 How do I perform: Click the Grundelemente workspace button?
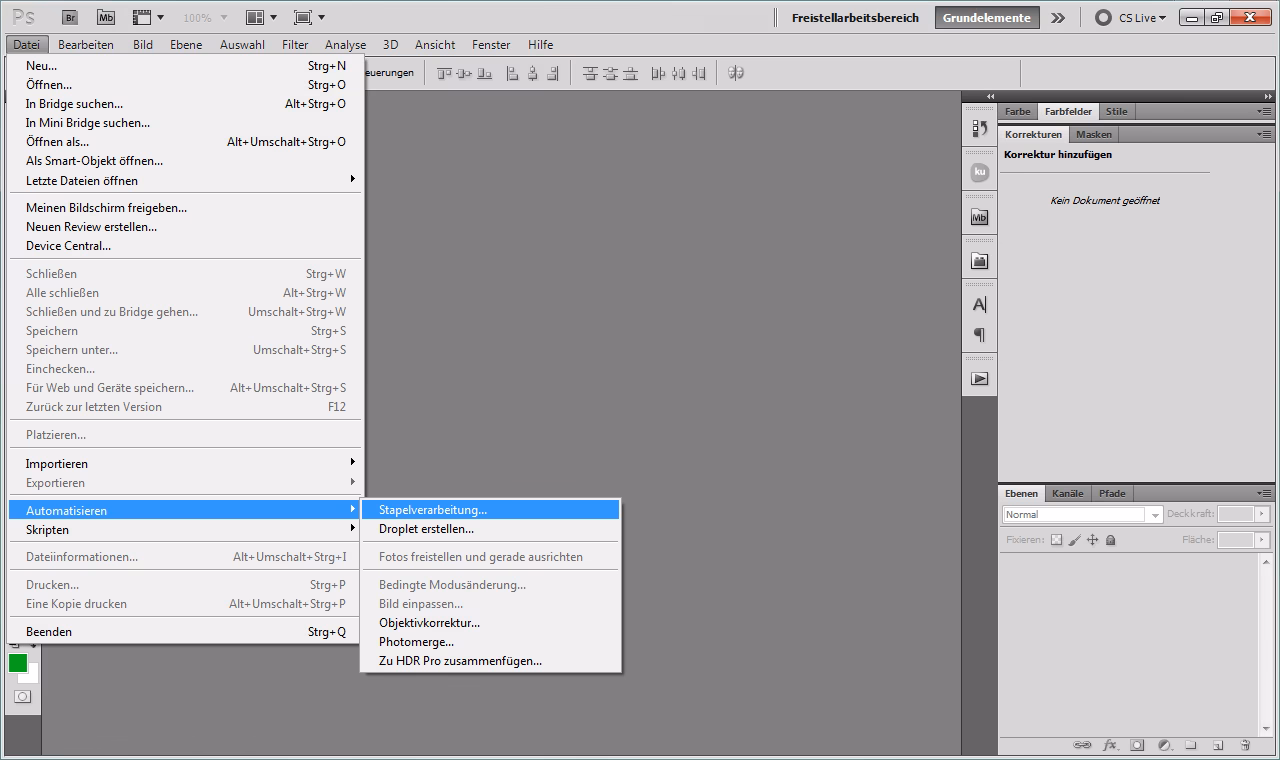(x=986, y=18)
